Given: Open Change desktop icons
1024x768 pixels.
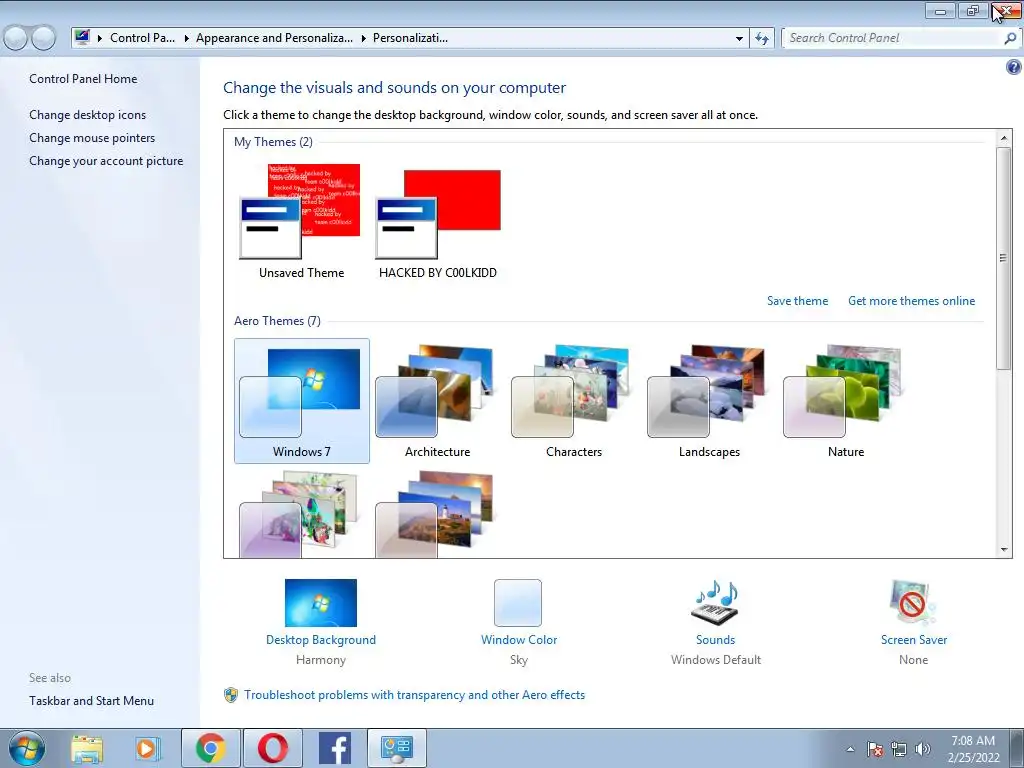Looking at the screenshot, I should point(88,115).
